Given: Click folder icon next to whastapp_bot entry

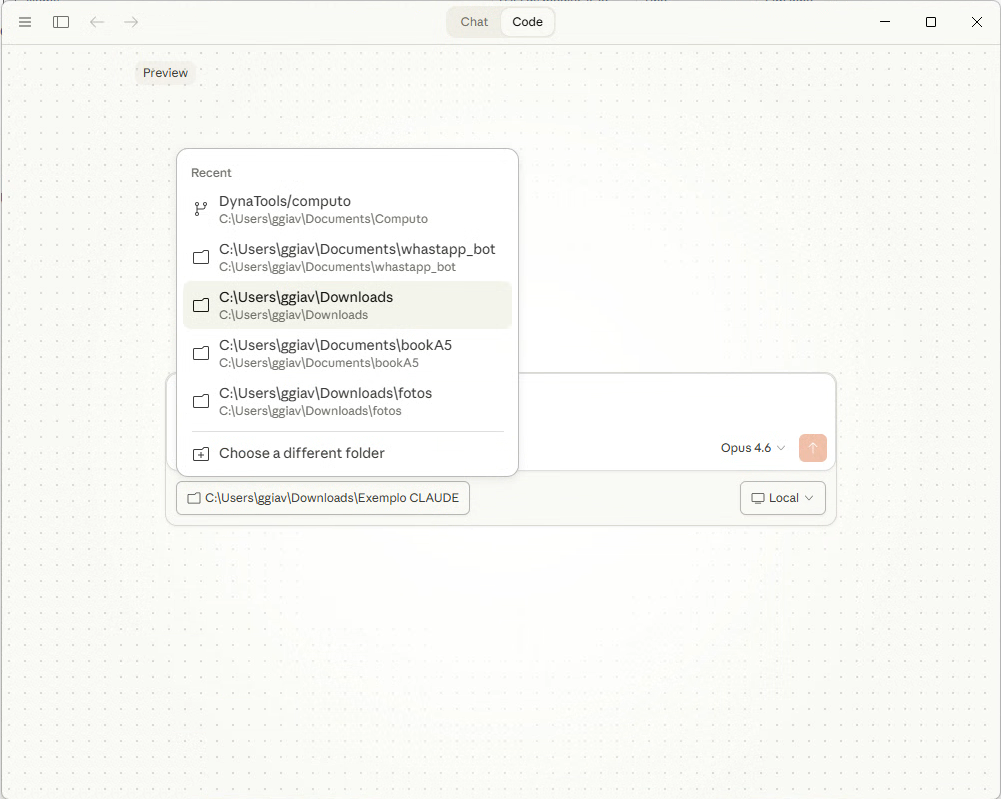Looking at the screenshot, I should coord(201,257).
